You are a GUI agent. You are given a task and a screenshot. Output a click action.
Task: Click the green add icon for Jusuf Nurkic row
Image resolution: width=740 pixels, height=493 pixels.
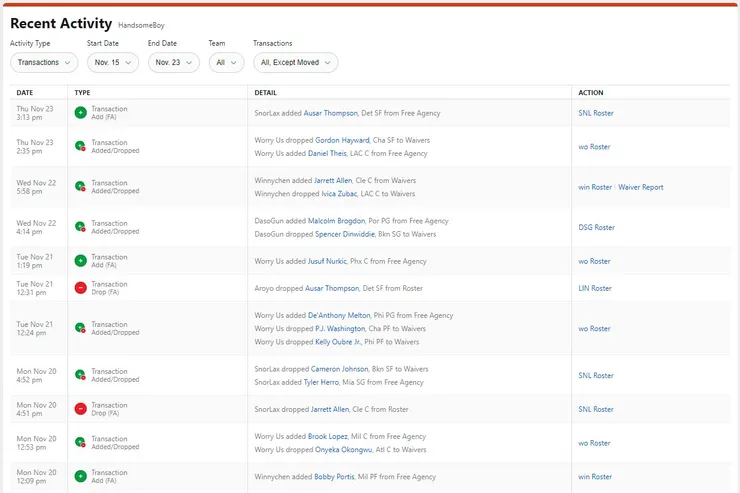point(80,261)
